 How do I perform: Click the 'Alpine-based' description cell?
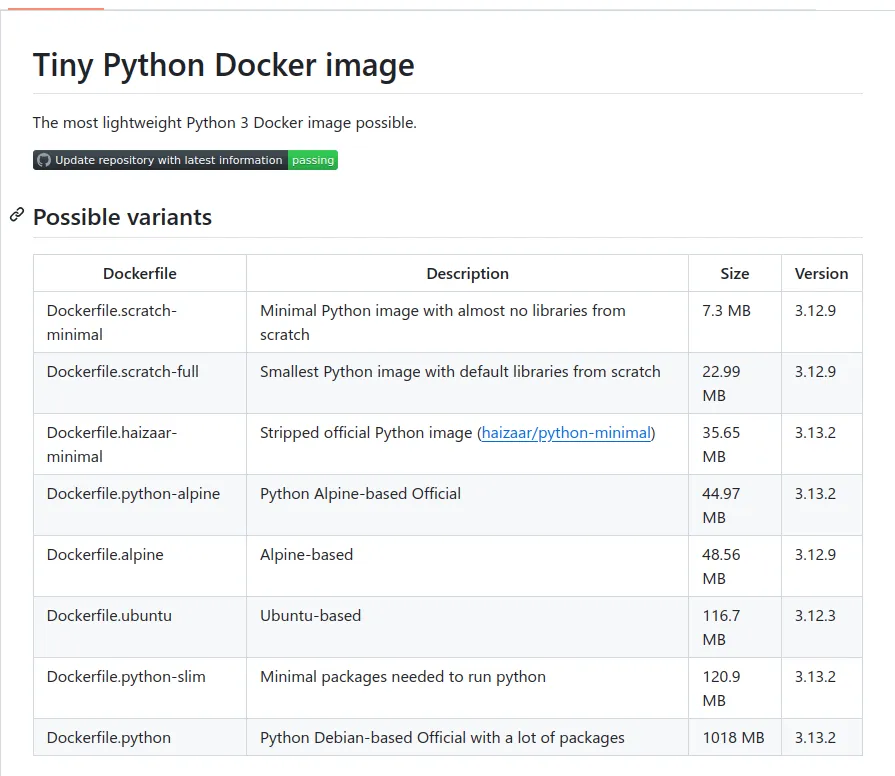[x=306, y=555]
